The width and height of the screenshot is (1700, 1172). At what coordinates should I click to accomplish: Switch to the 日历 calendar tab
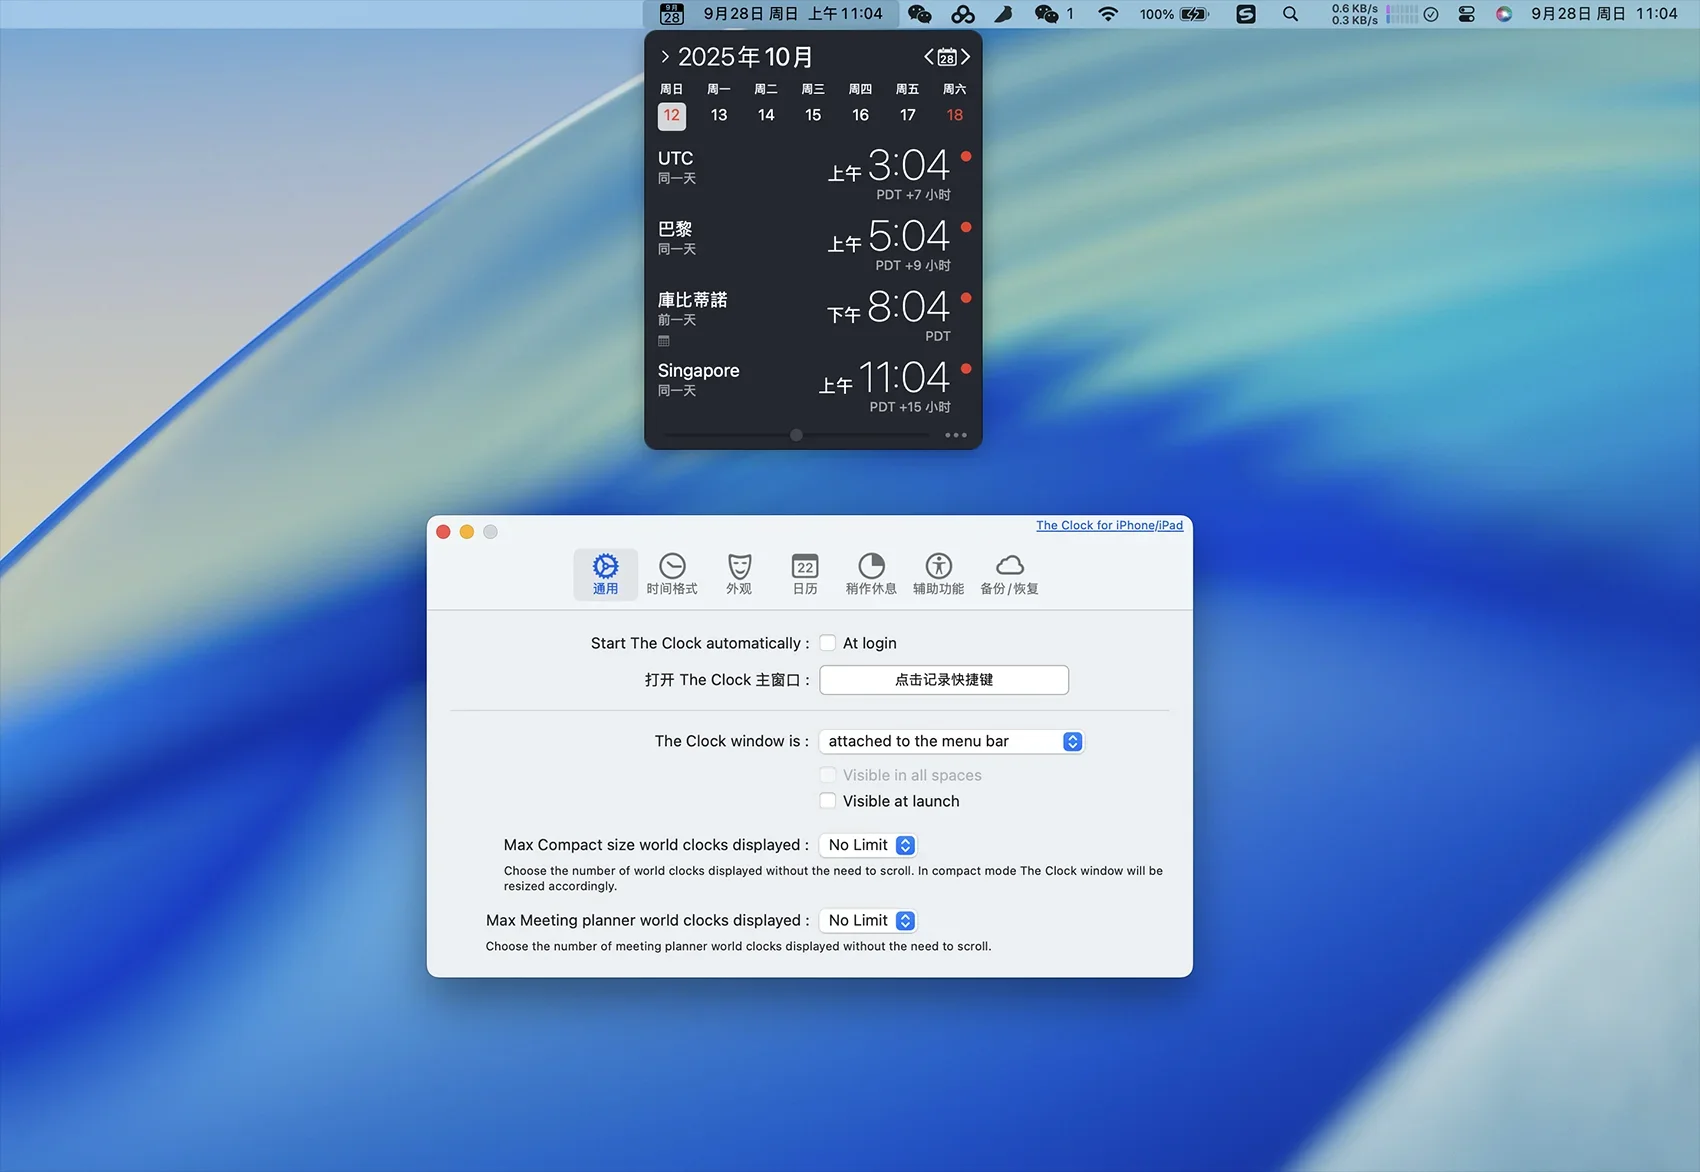pyautogui.click(x=805, y=574)
